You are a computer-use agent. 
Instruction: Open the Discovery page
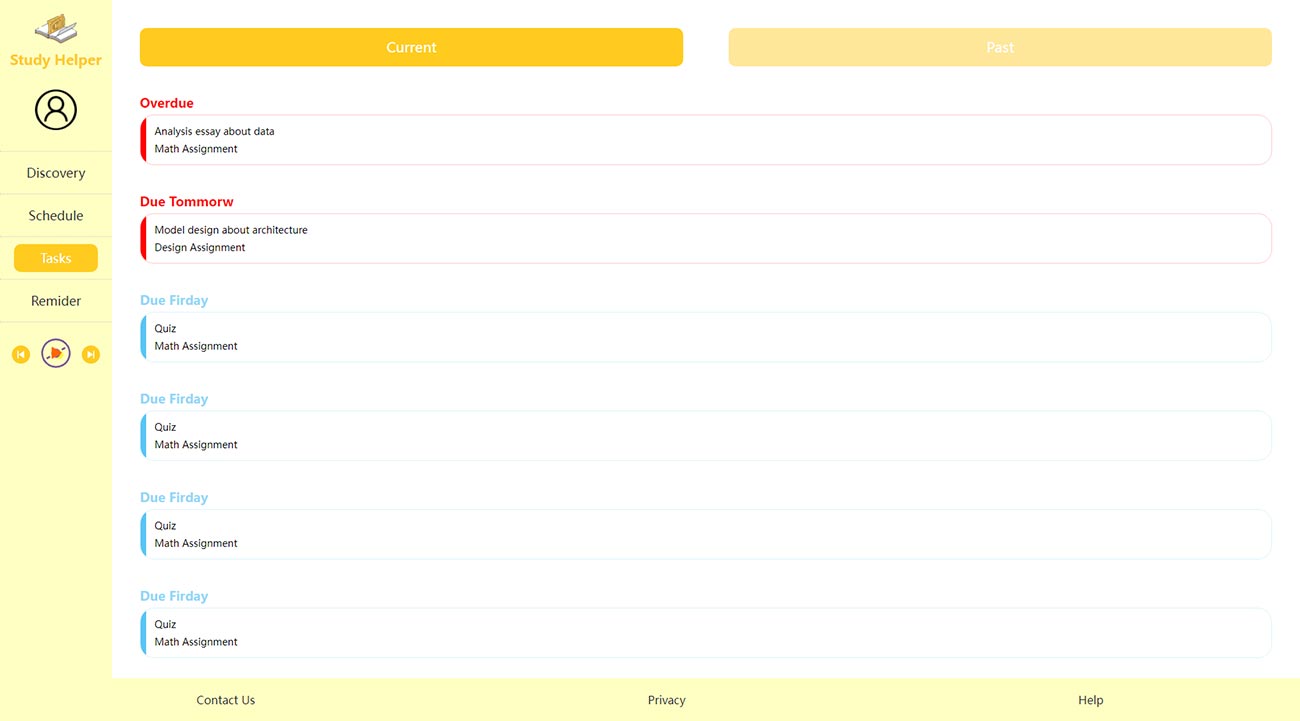coord(56,173)
